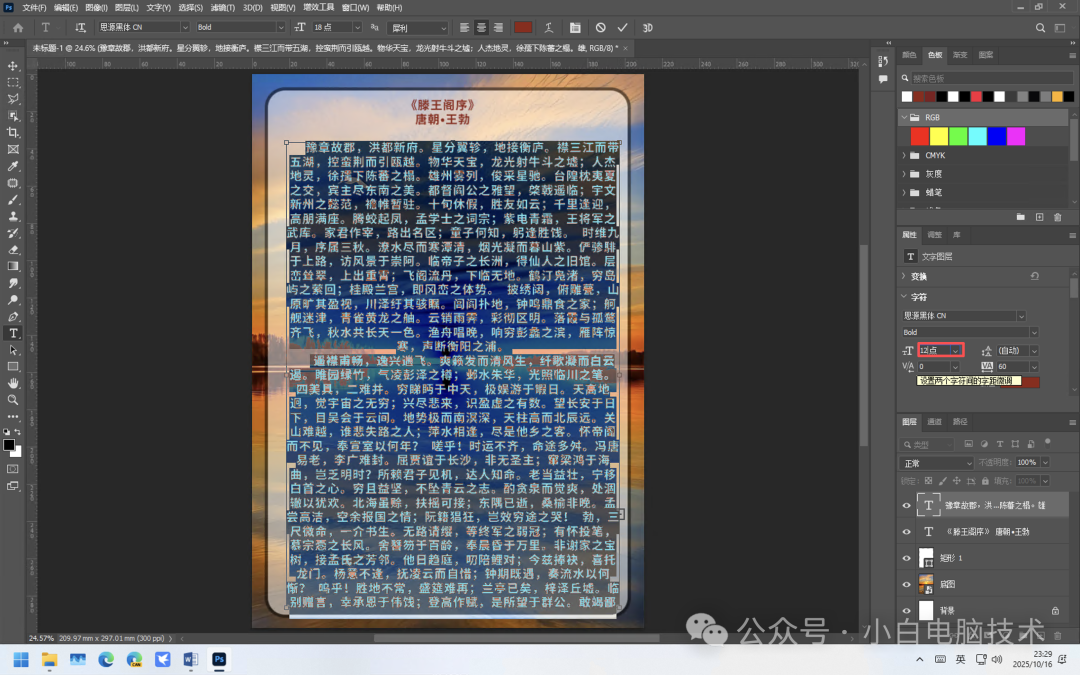
Task: Expand the 灰度 swatch folder
Action: click(x=904, y=174)
